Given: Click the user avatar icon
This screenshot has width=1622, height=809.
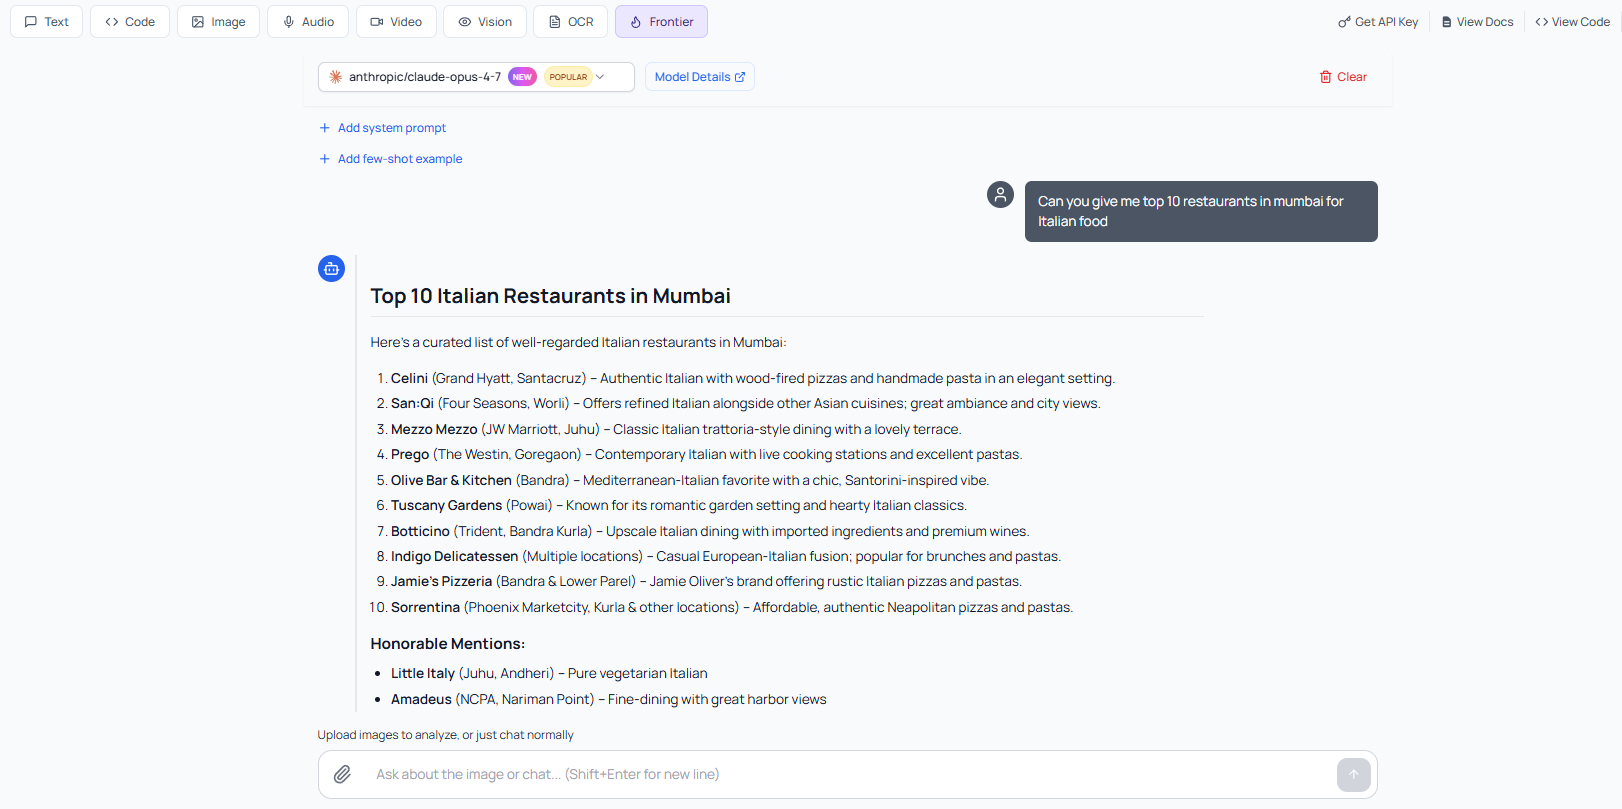Looking at the screenshot, I should [1000, 194].
